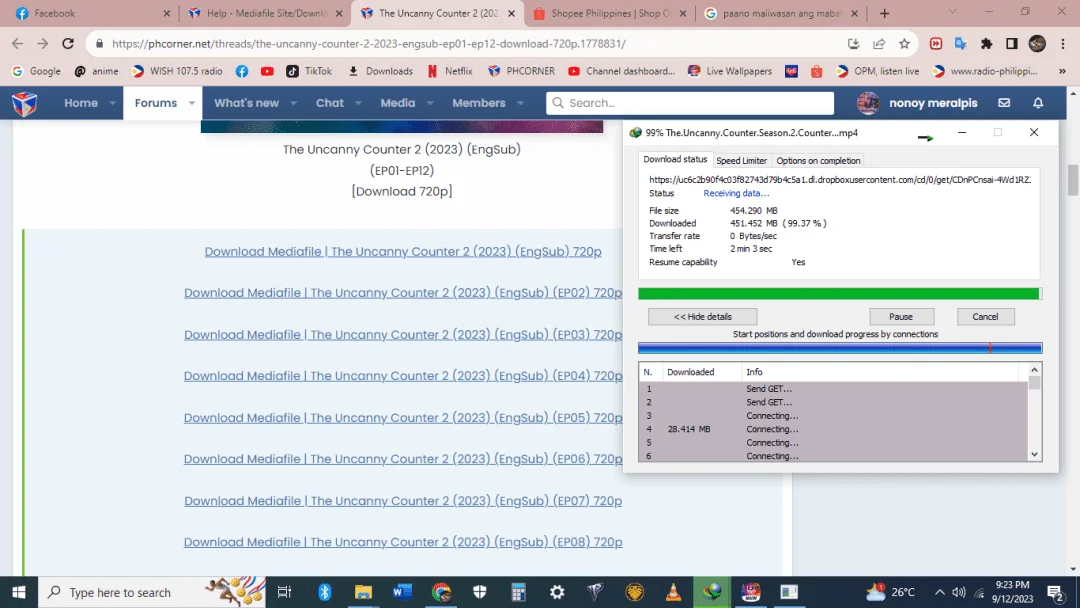Reload the page
Image resolution: width=1080 pixels, height=608 pixels.
[68, 43]
